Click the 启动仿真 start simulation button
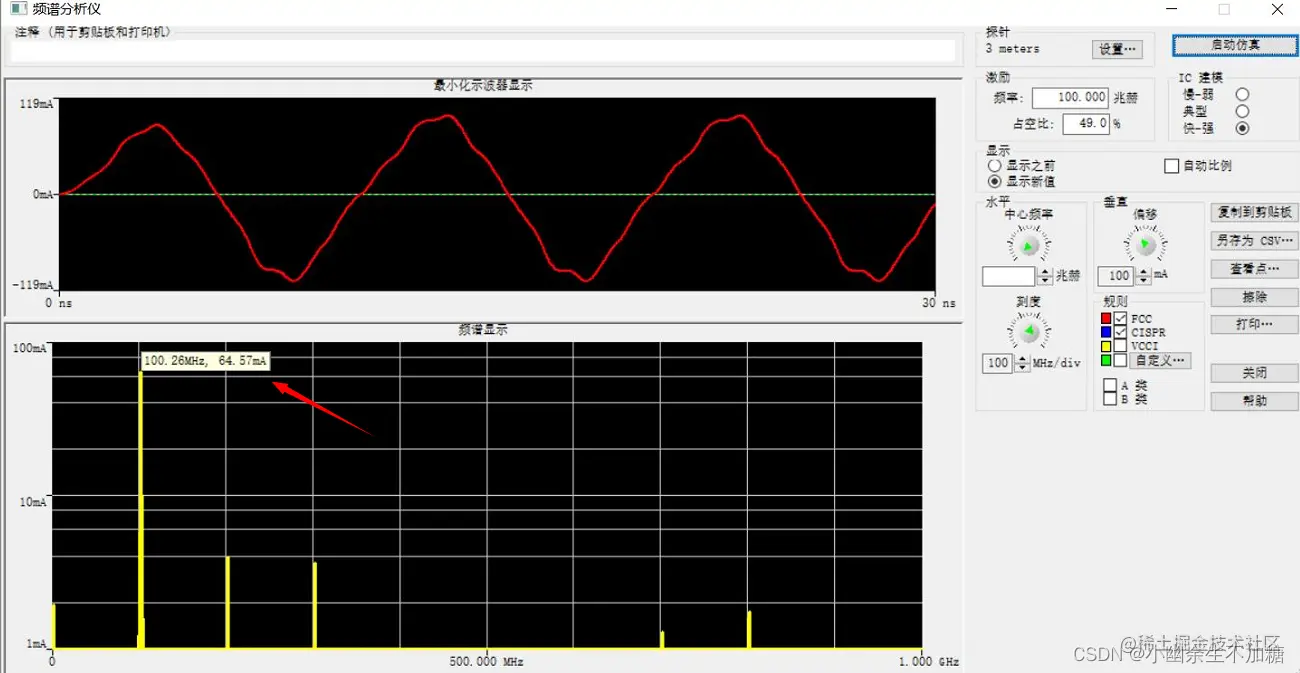1300x673 pixels. pyautogui.click(x=1235, y=45)
